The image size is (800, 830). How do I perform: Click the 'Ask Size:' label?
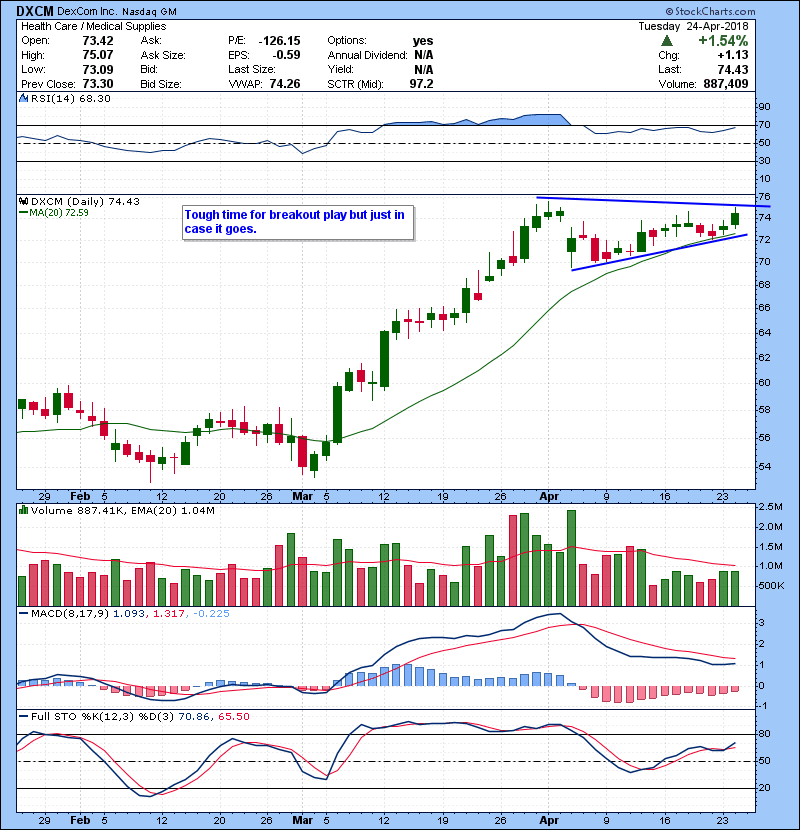coord(163,55)
